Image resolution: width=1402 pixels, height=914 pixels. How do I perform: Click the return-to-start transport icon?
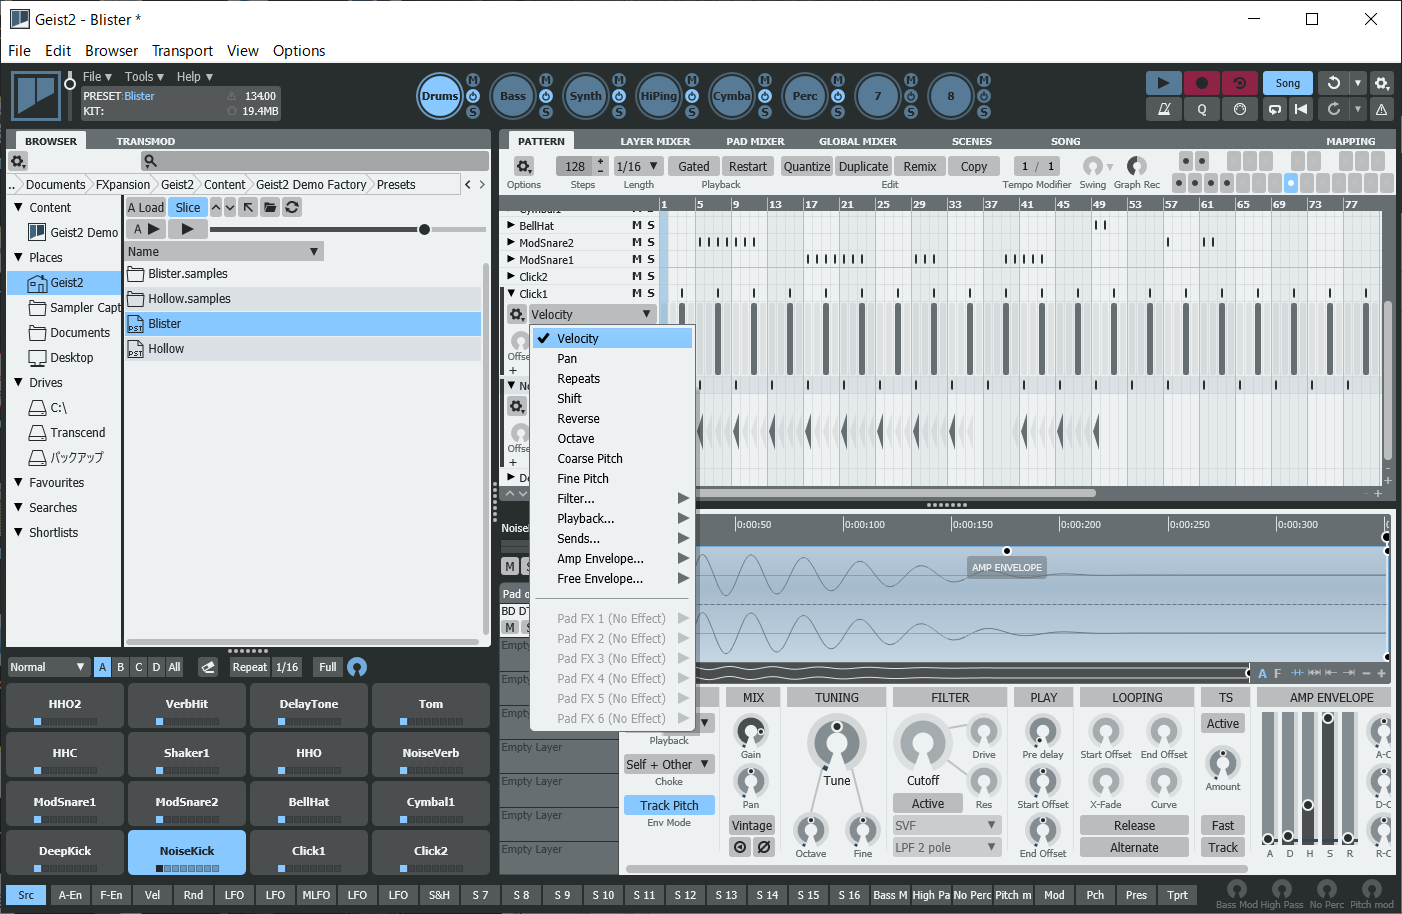coord(1301,109)
